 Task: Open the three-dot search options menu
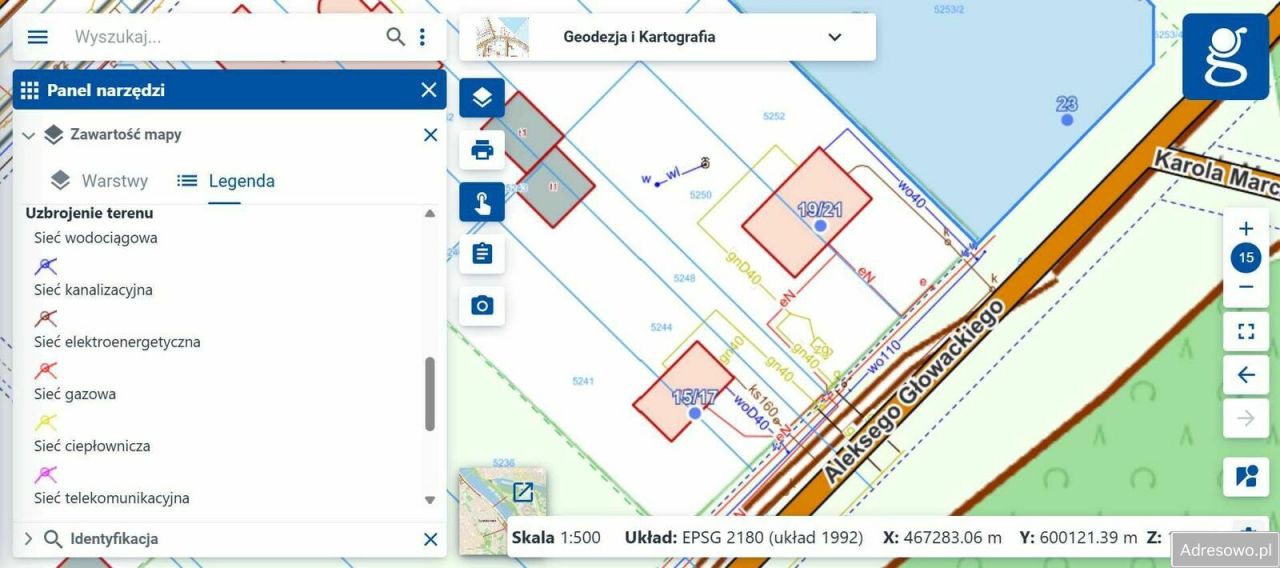(x=422, y=37)
